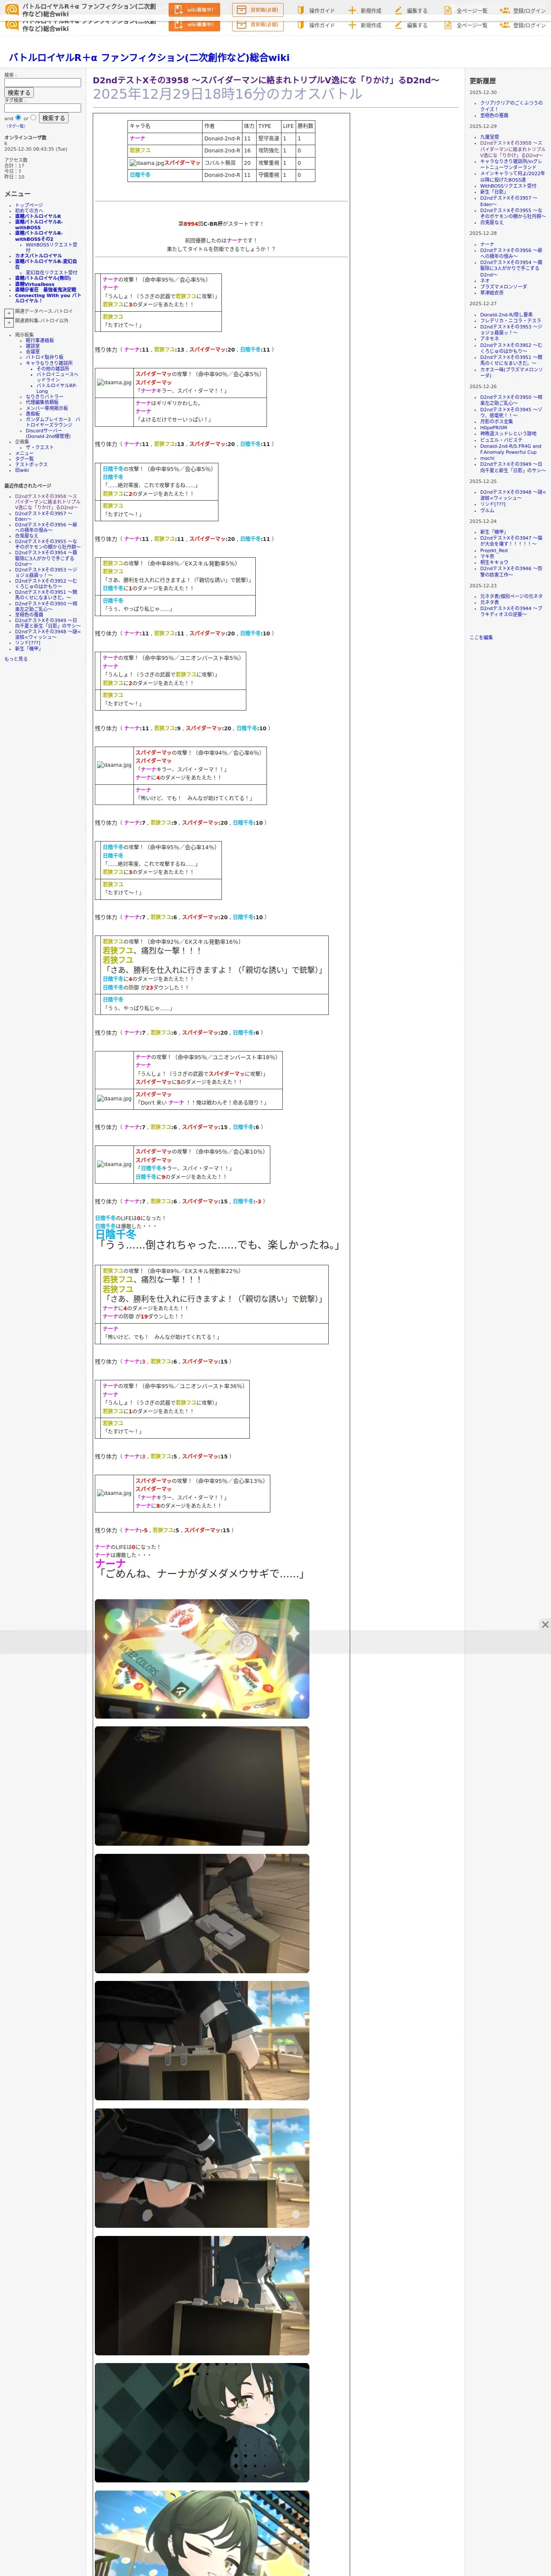Open カオスバトルロイヤル menu link
This screenshot has height=2576, width=551.
point(39,256)
